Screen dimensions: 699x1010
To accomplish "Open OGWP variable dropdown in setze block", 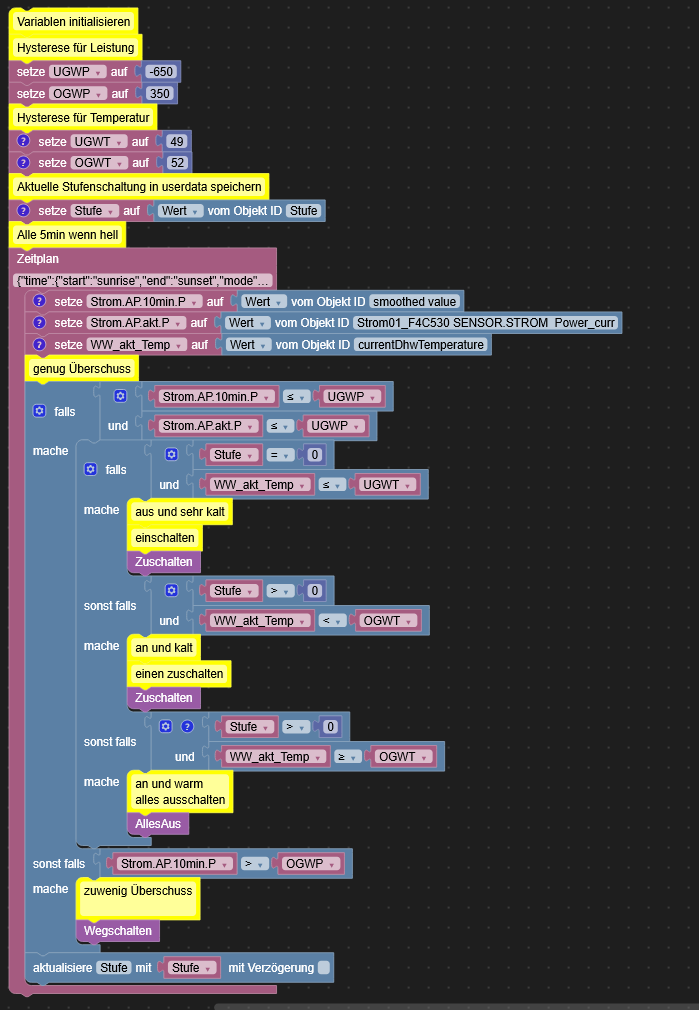I will click(76, 93).
